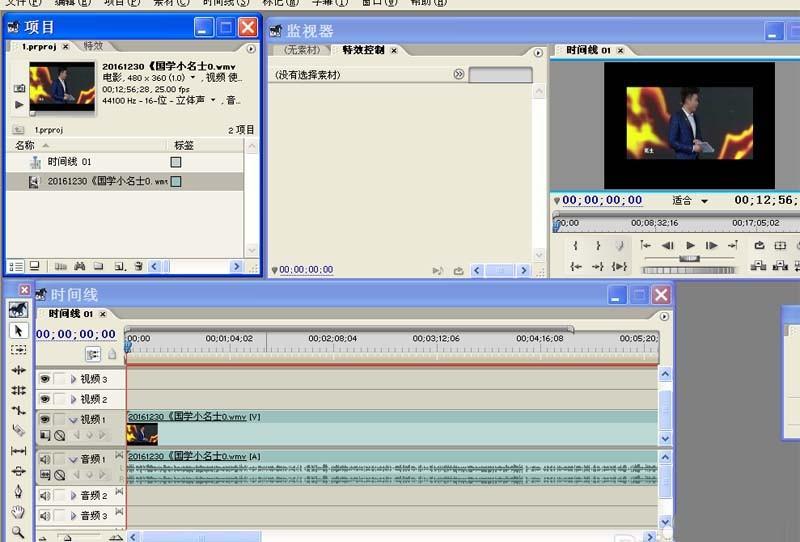800x542 pixels.
Task: Switch to the 特效 tab in the project panel
Action: 93,46
